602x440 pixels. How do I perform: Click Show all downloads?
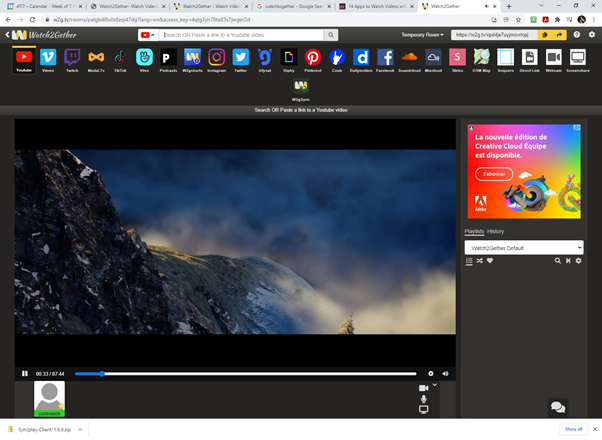[x=574, y=429]
